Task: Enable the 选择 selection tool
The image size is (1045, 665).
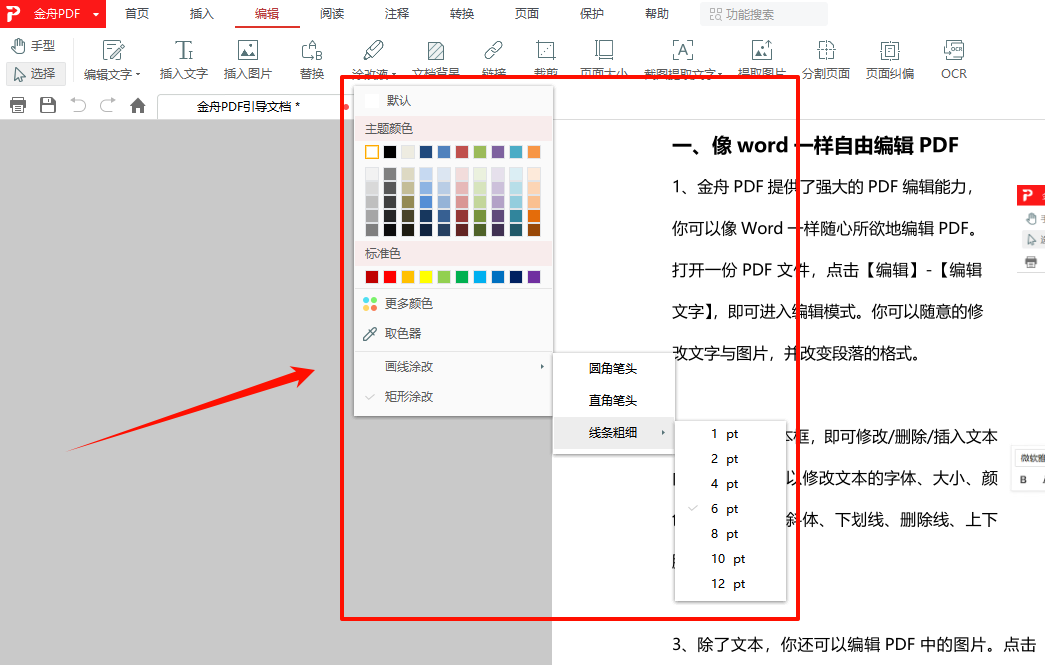Action: 35,73
